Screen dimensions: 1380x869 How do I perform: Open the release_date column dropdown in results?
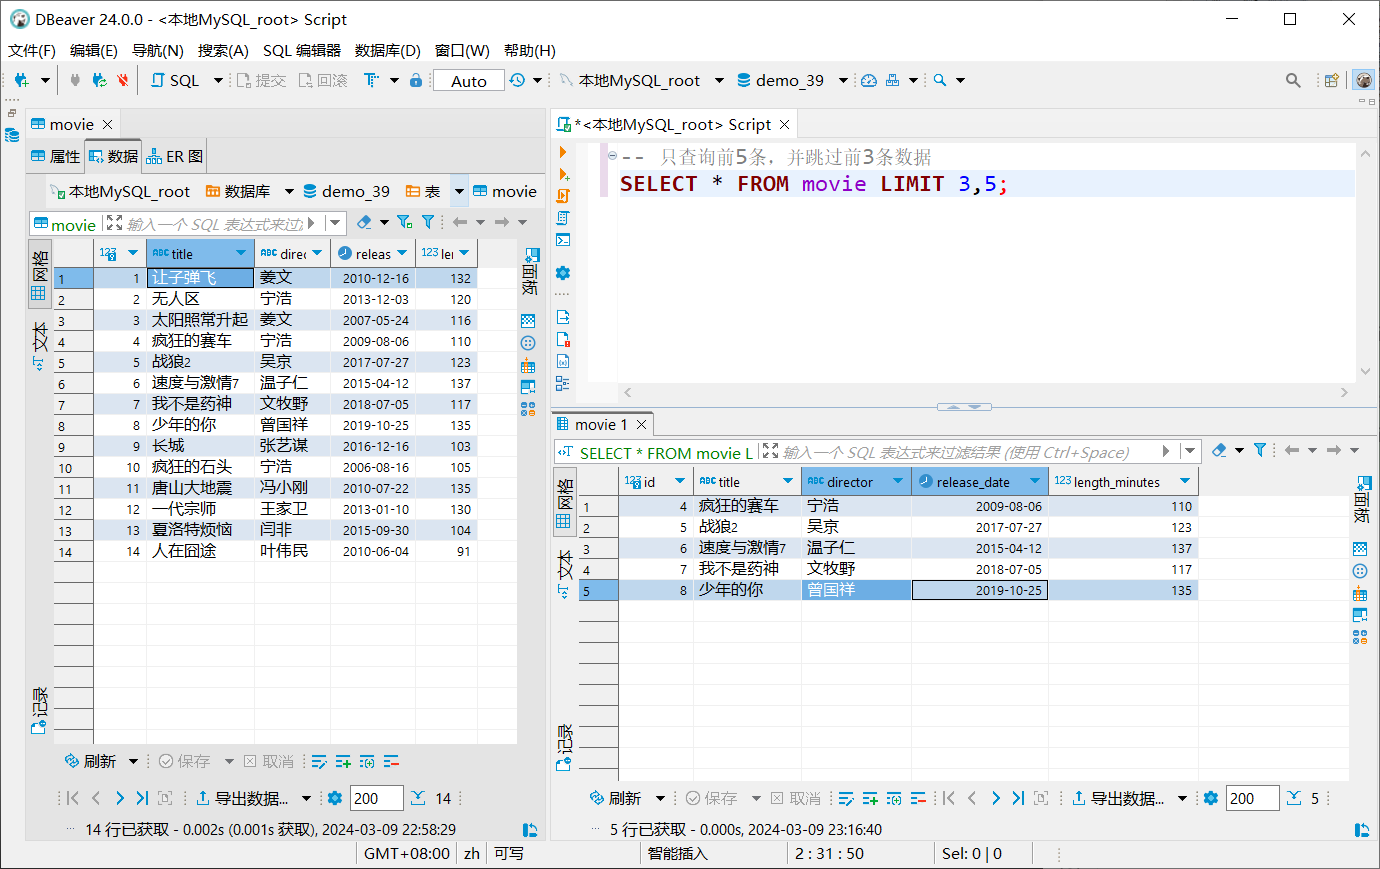[1035, 481]
